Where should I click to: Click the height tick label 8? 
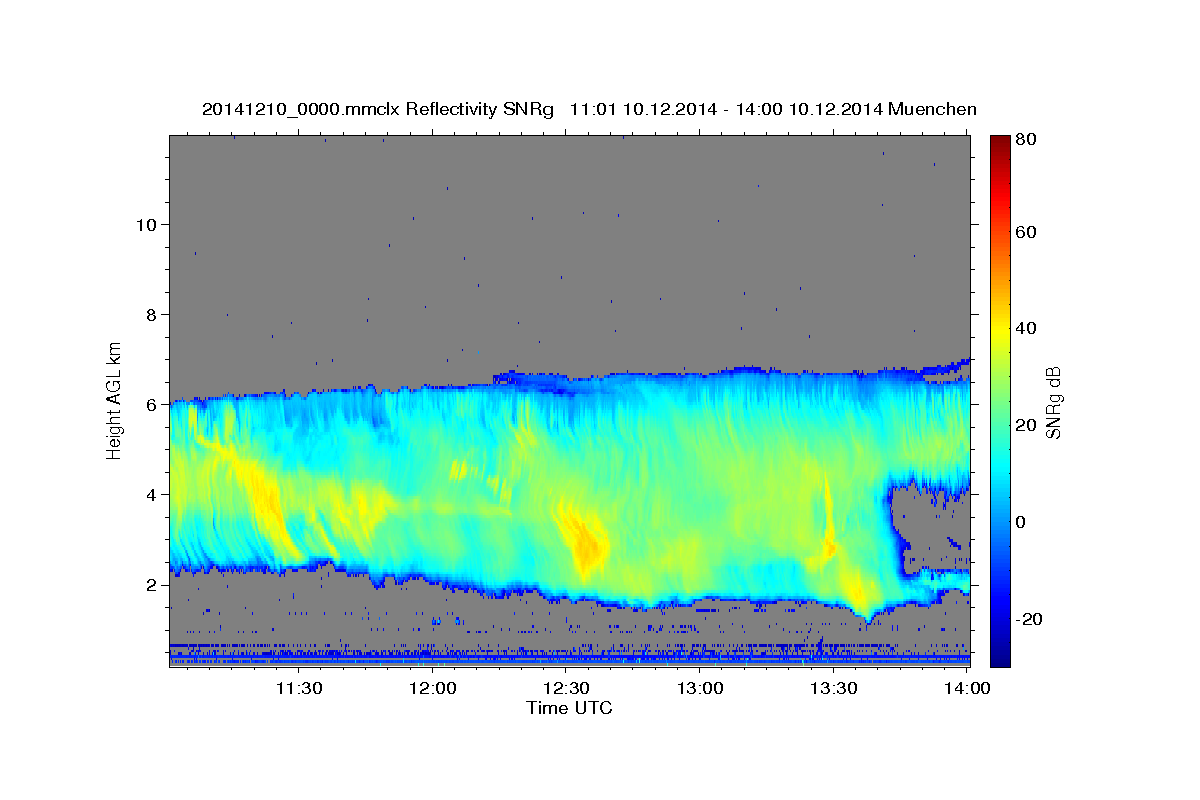[150, 314]
